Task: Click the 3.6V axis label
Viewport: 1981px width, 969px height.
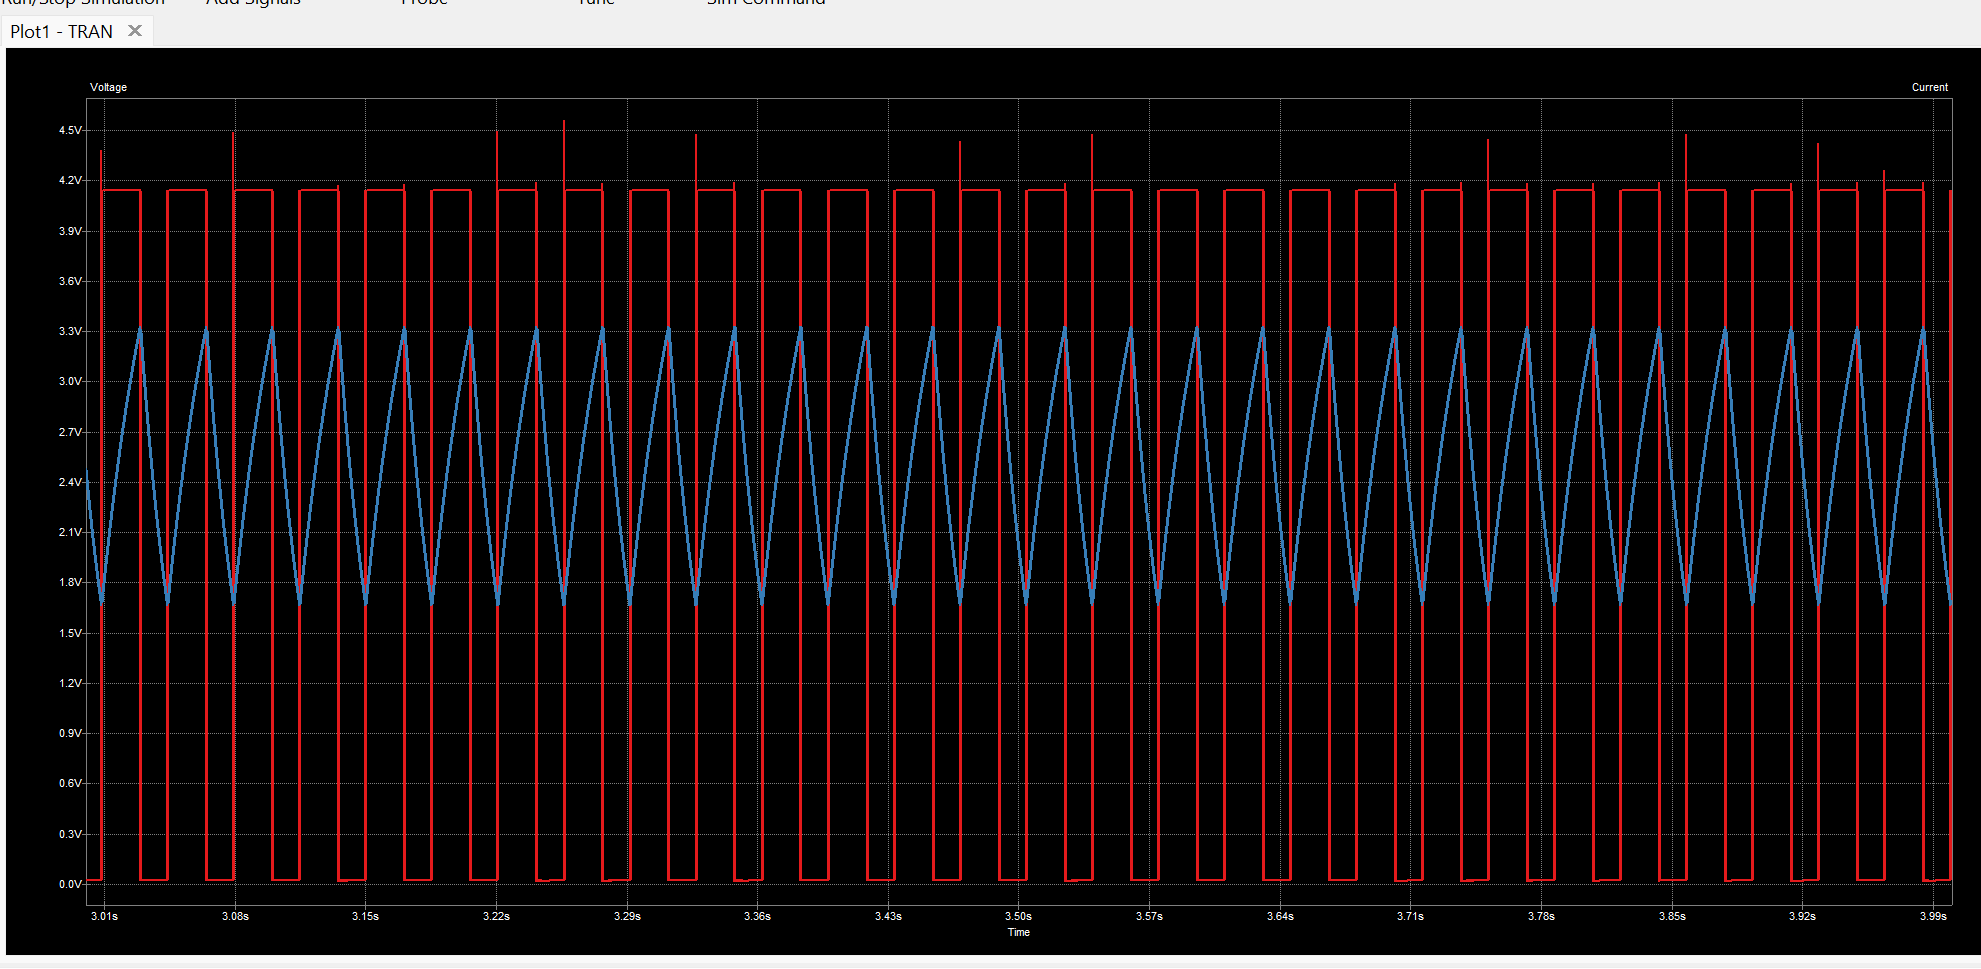Action: pyautogui.click(x=70, y=281)
